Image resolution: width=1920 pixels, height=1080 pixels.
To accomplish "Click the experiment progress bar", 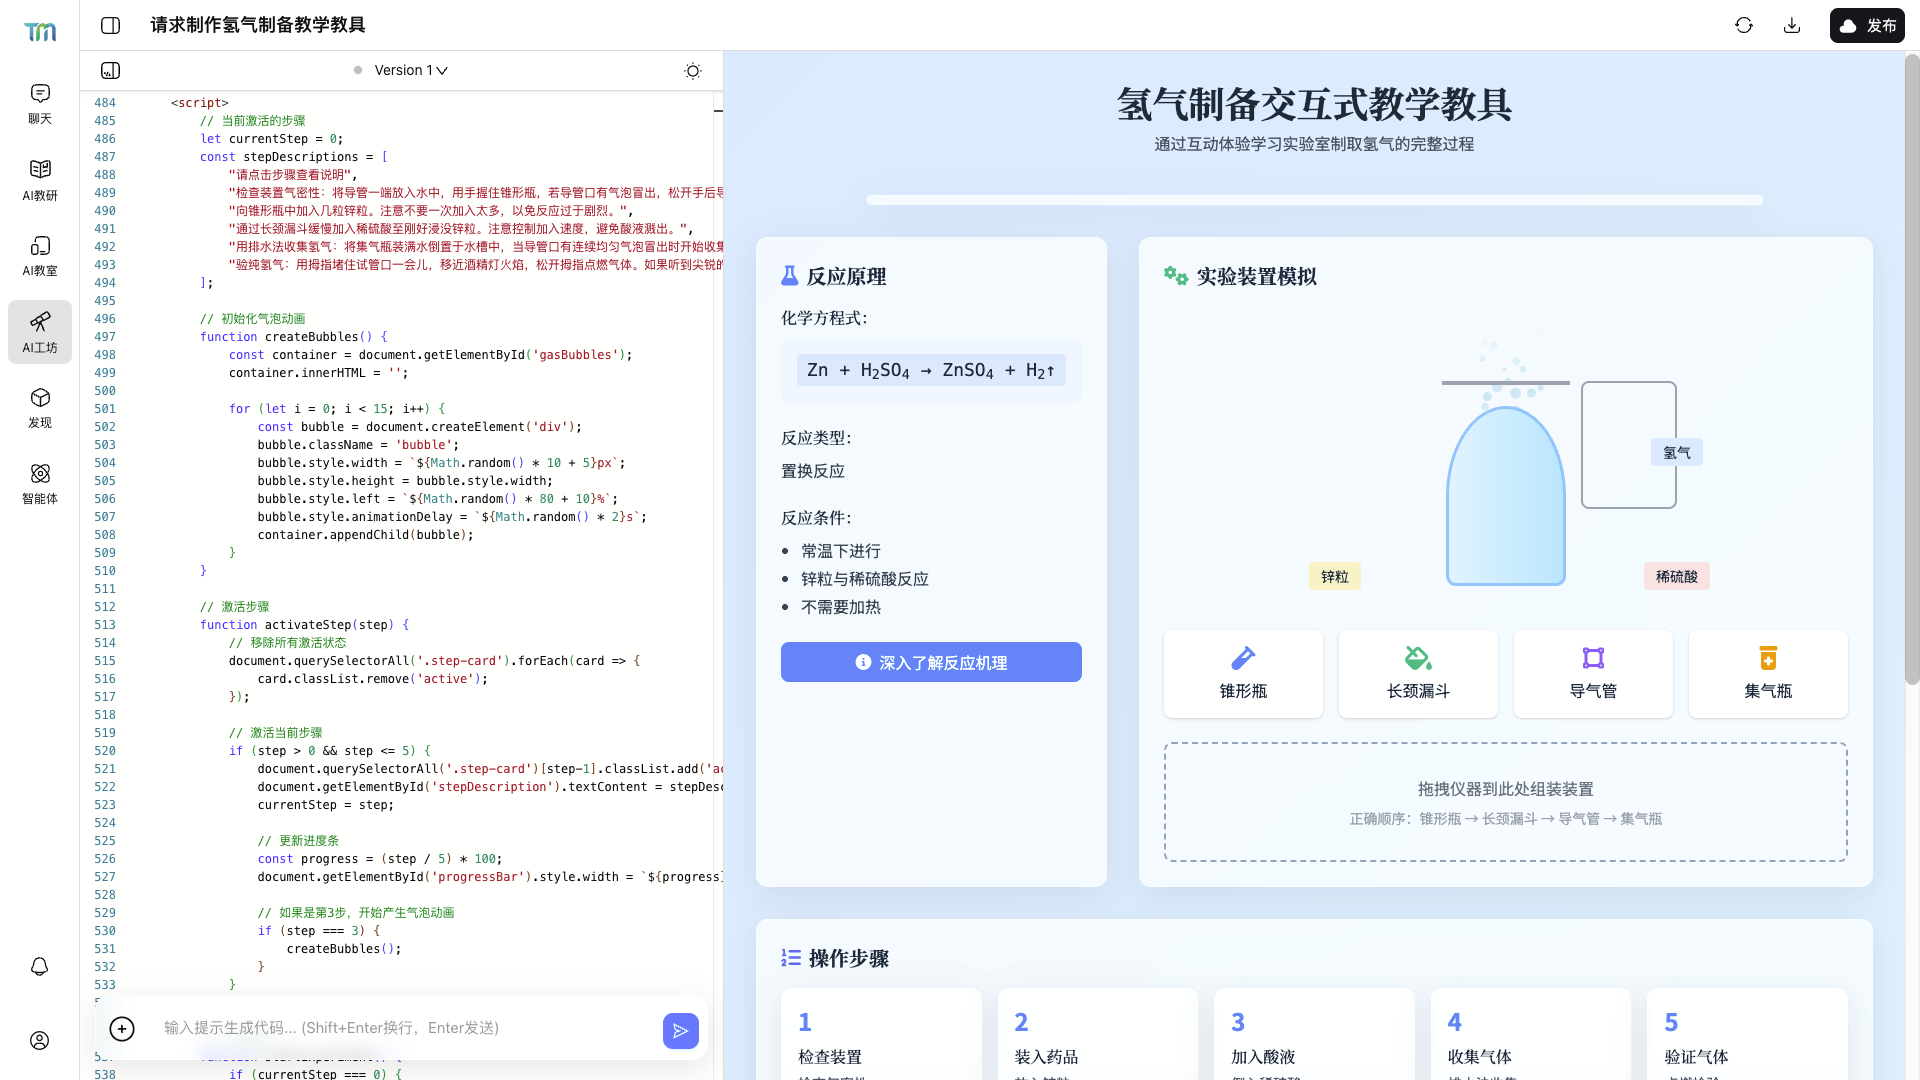I will (1314, 200).
